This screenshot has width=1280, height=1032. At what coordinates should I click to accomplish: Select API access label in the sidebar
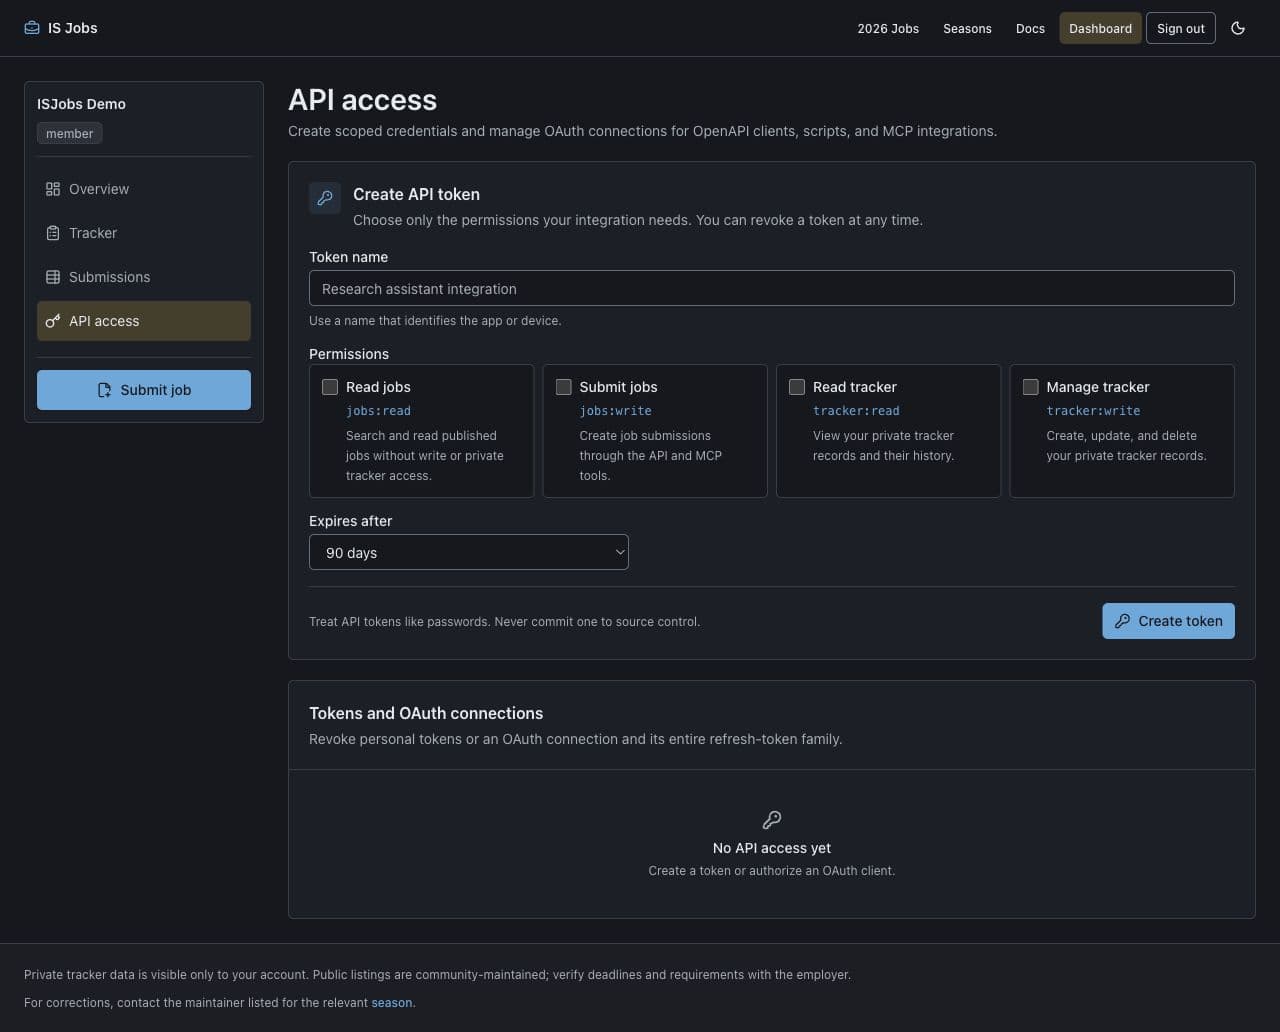coord(104,321)
